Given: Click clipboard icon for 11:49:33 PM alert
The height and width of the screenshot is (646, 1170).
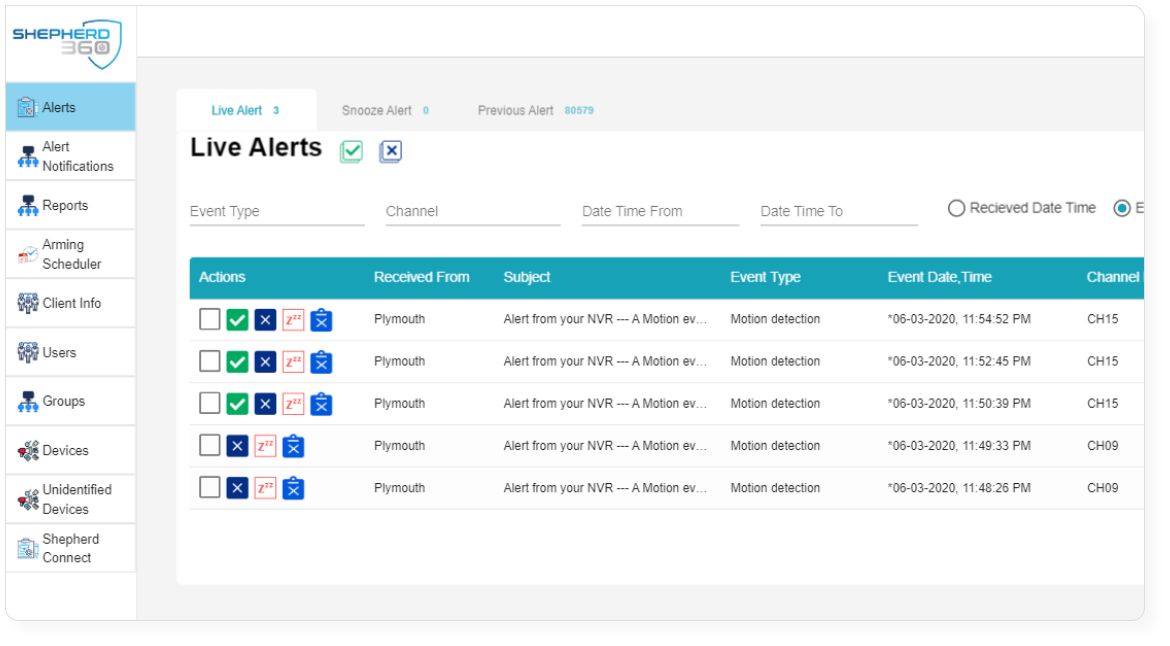Looking at the screenshot, I should (x=293, y=446).
